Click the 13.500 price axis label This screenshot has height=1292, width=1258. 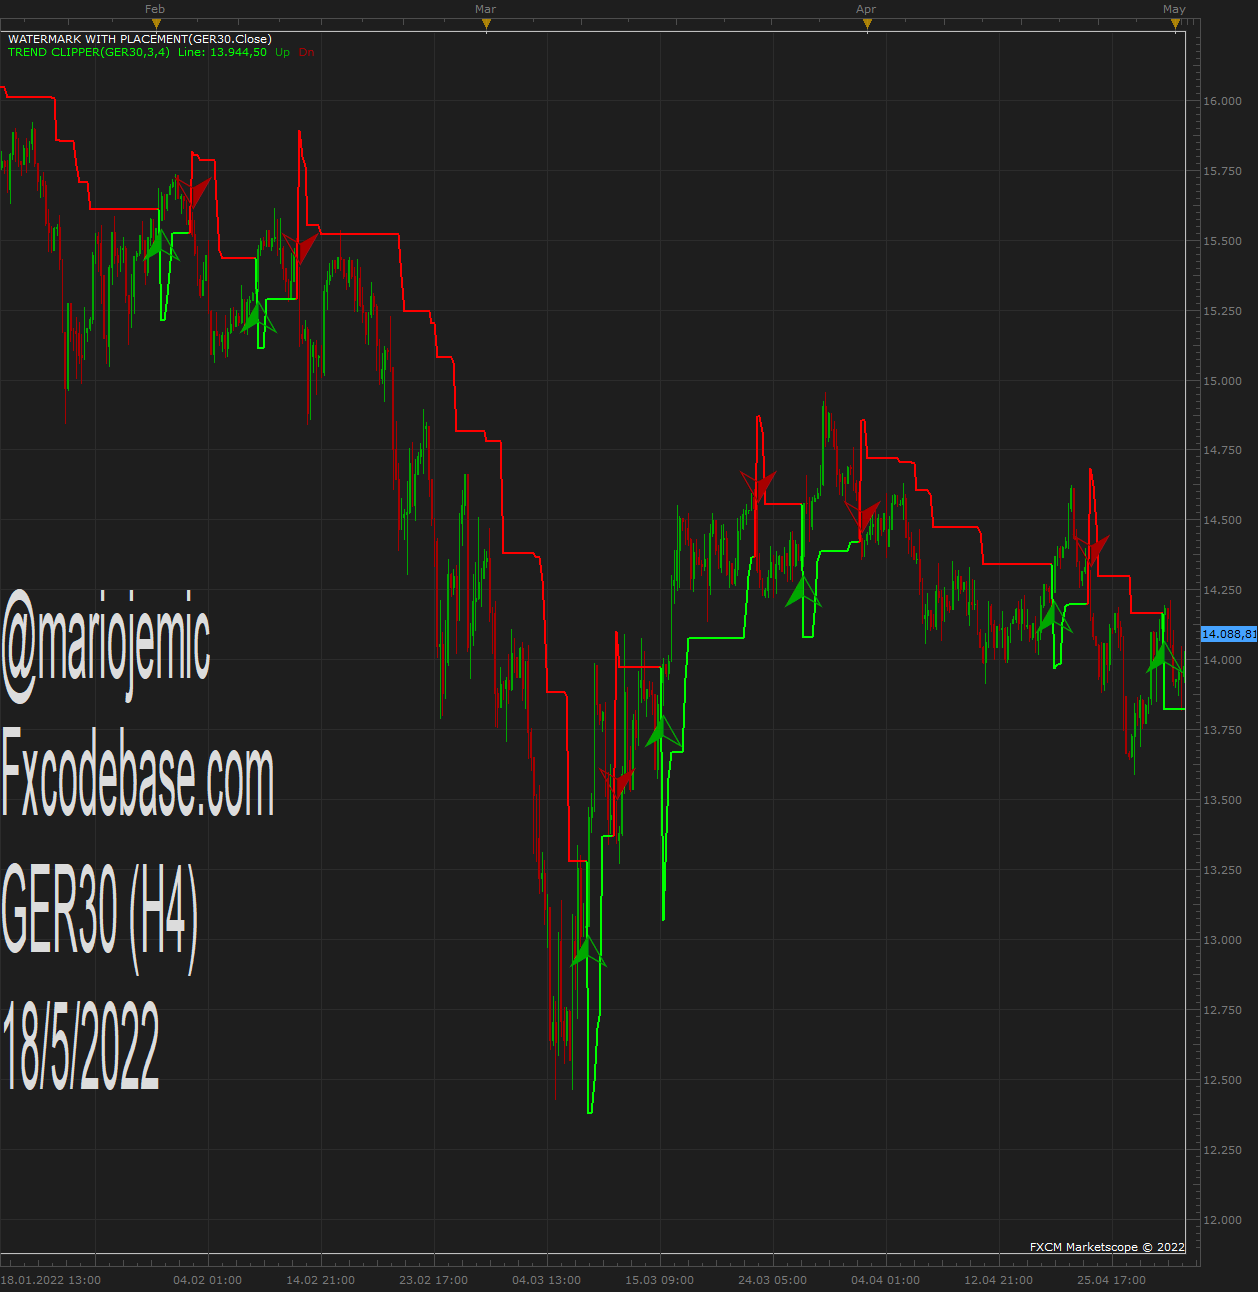tap(1222, 800)
